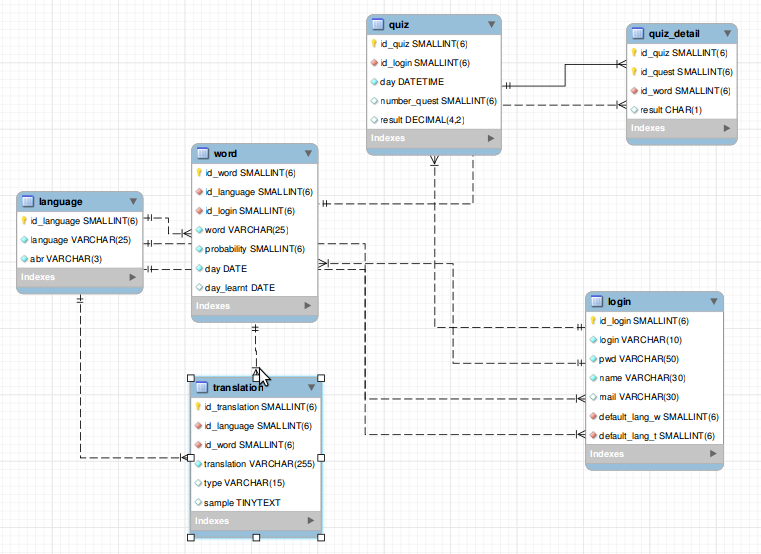
Task: Click the login table header icon
Action: (597, 301)
